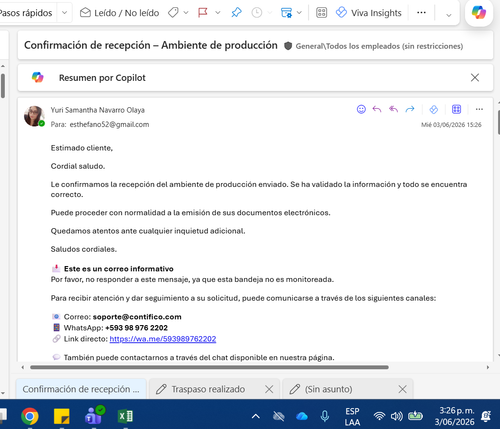Switch to the Confirmación de recepción tab
500x429 pixels.
coord(81,389)
